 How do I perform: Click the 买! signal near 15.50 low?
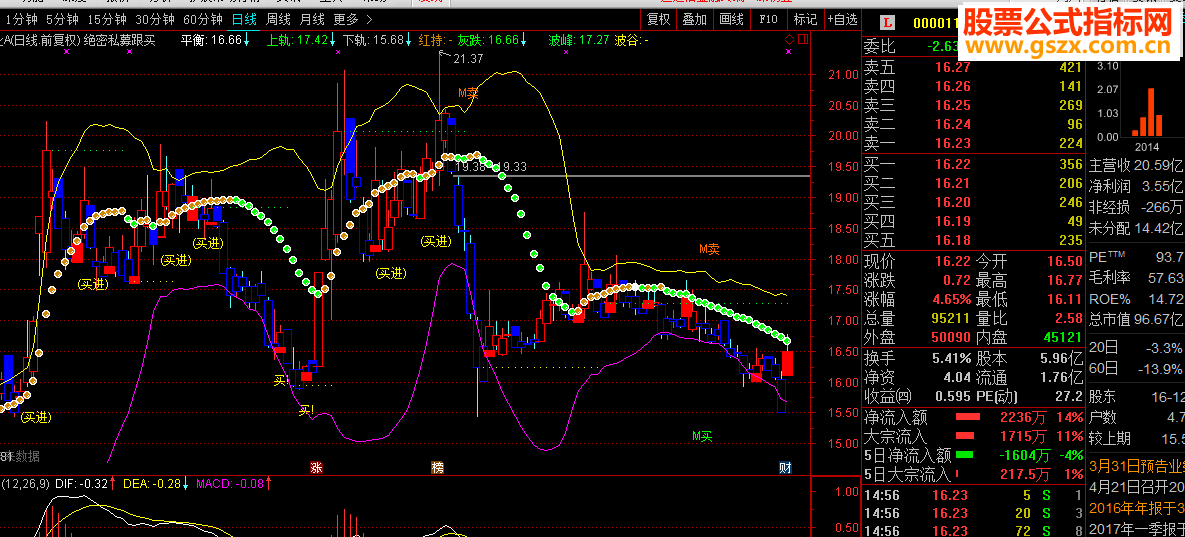tap(307, 410)
